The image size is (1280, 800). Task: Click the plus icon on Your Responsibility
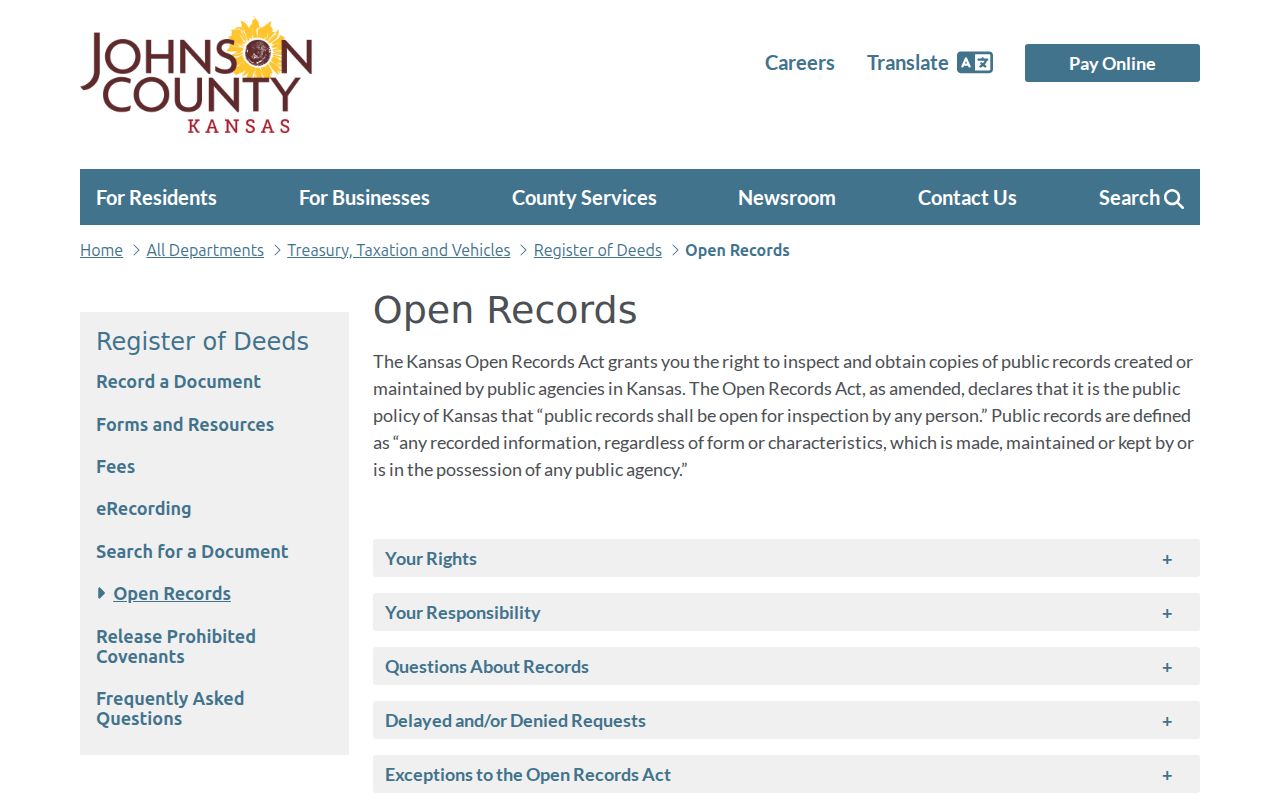pos(1167,613)
